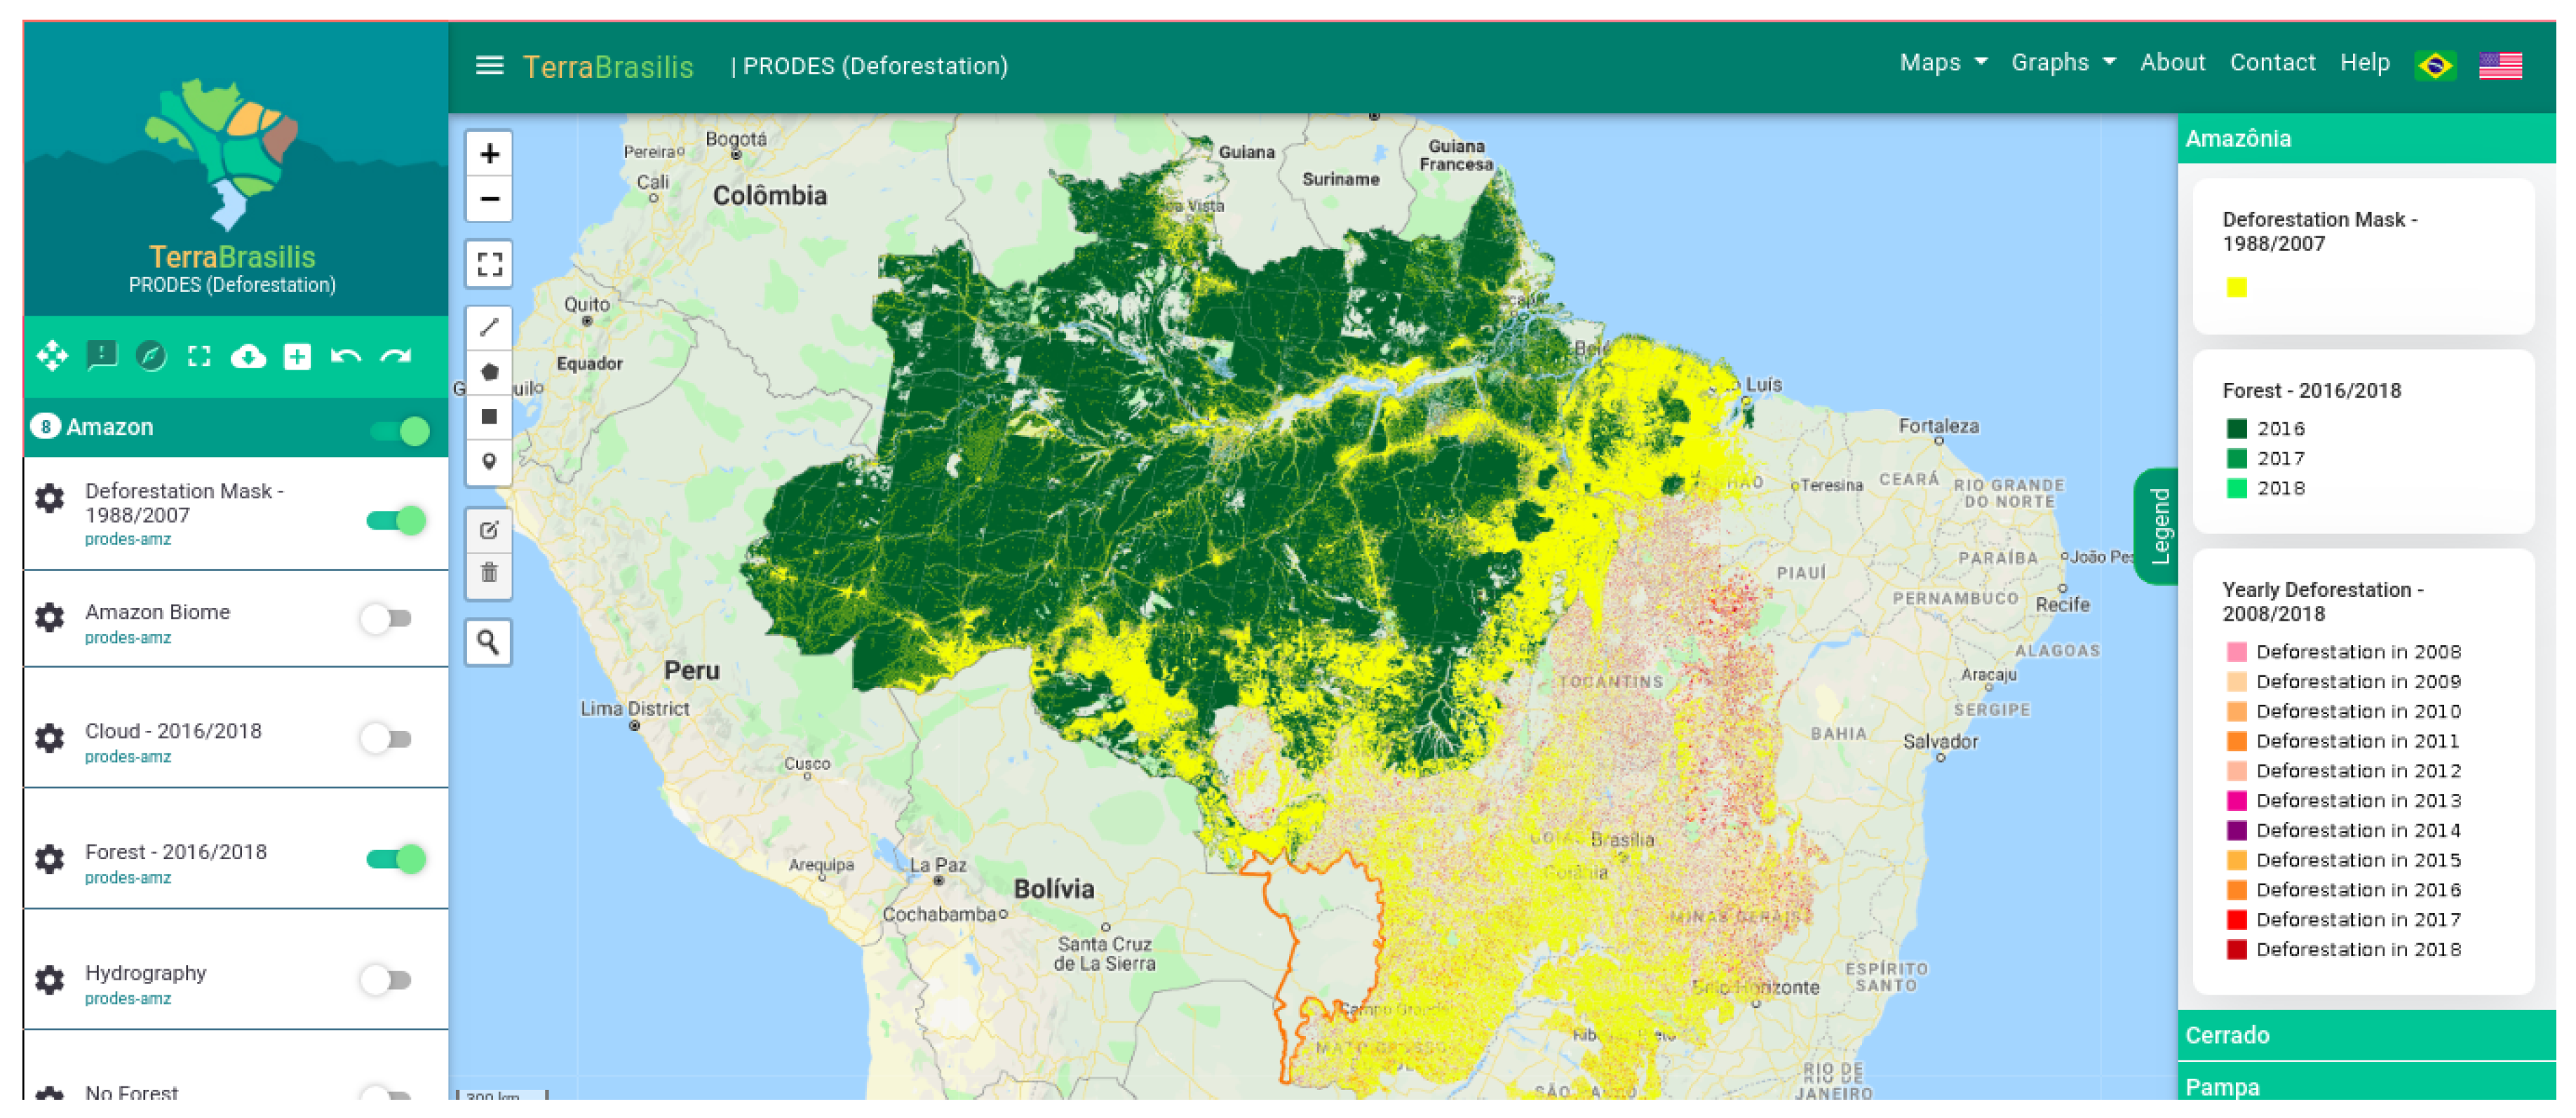This screenshot has height=1118, width=2576.
Task: Click prodes-amz link under Hydrography
Action: (128, 999)
